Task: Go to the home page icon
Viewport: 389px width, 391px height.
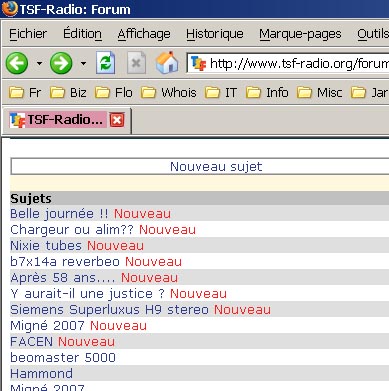Action: pos(167,62)
